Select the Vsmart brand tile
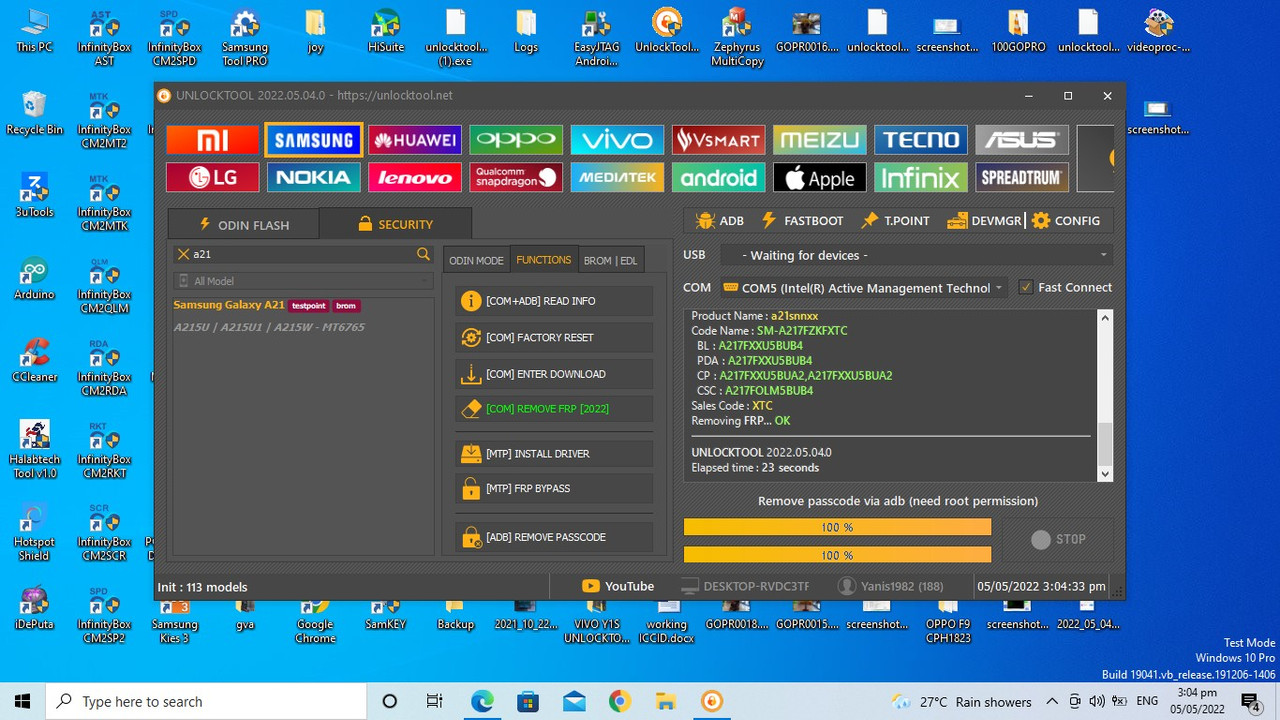The image size is (1280, 720). click(x=718, y=140)
